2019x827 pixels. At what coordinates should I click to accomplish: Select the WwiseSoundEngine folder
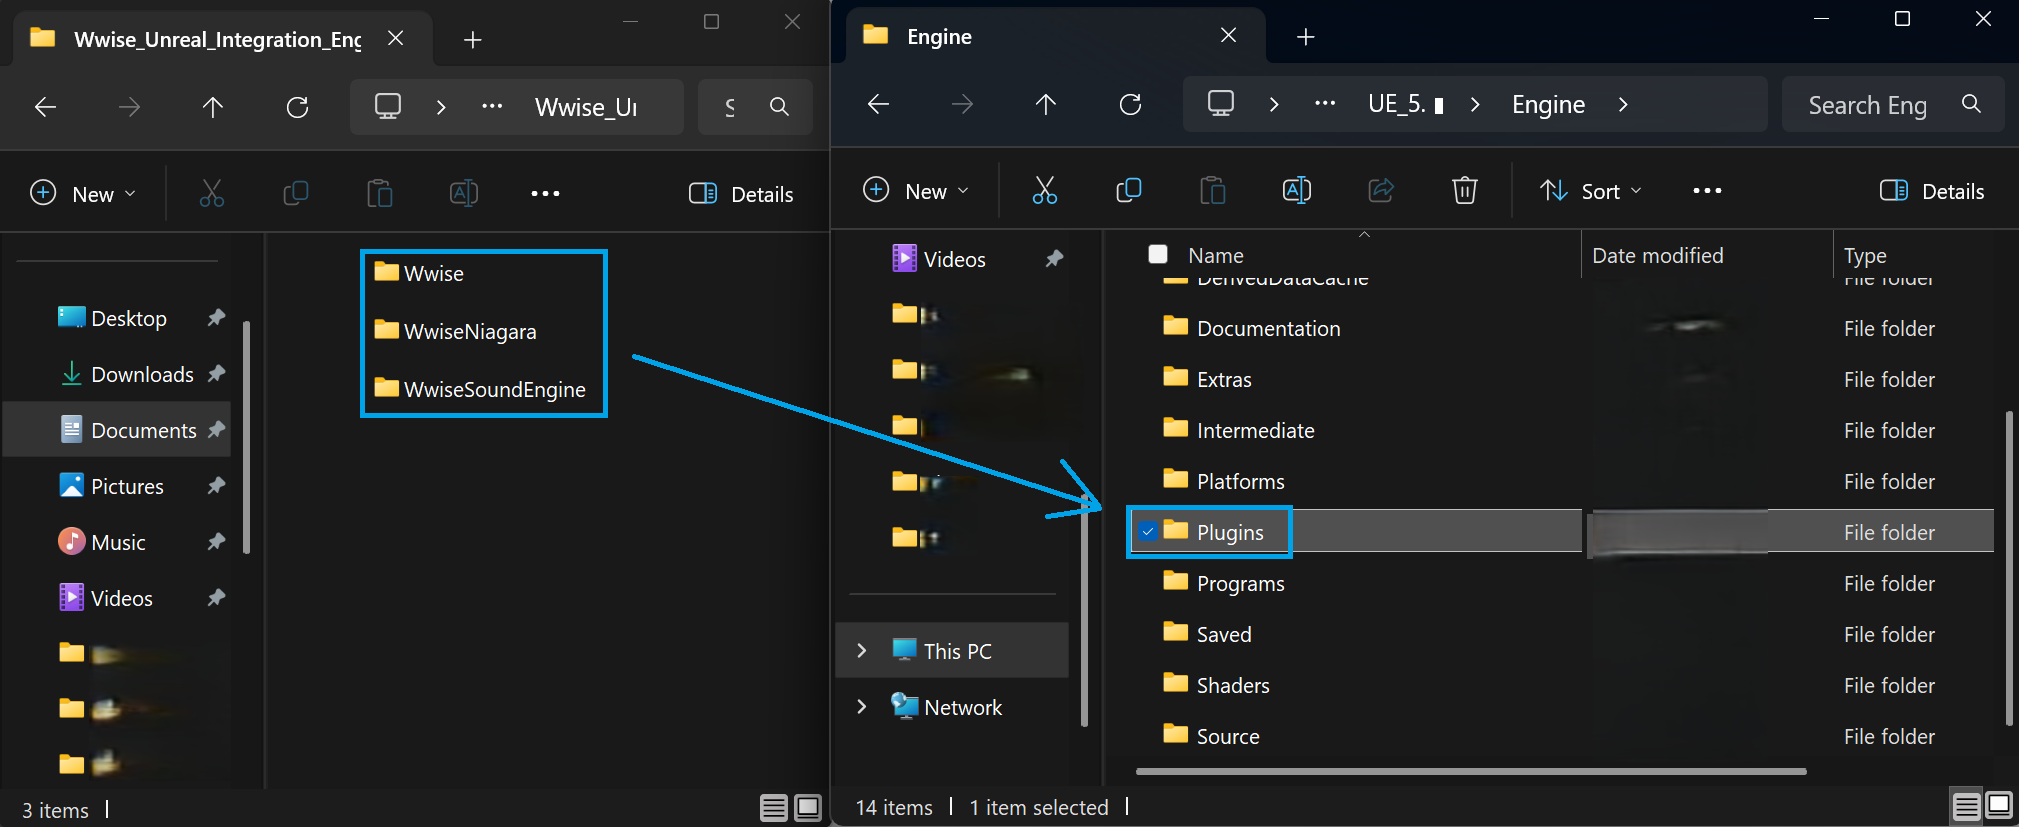[x=480, y=389]
